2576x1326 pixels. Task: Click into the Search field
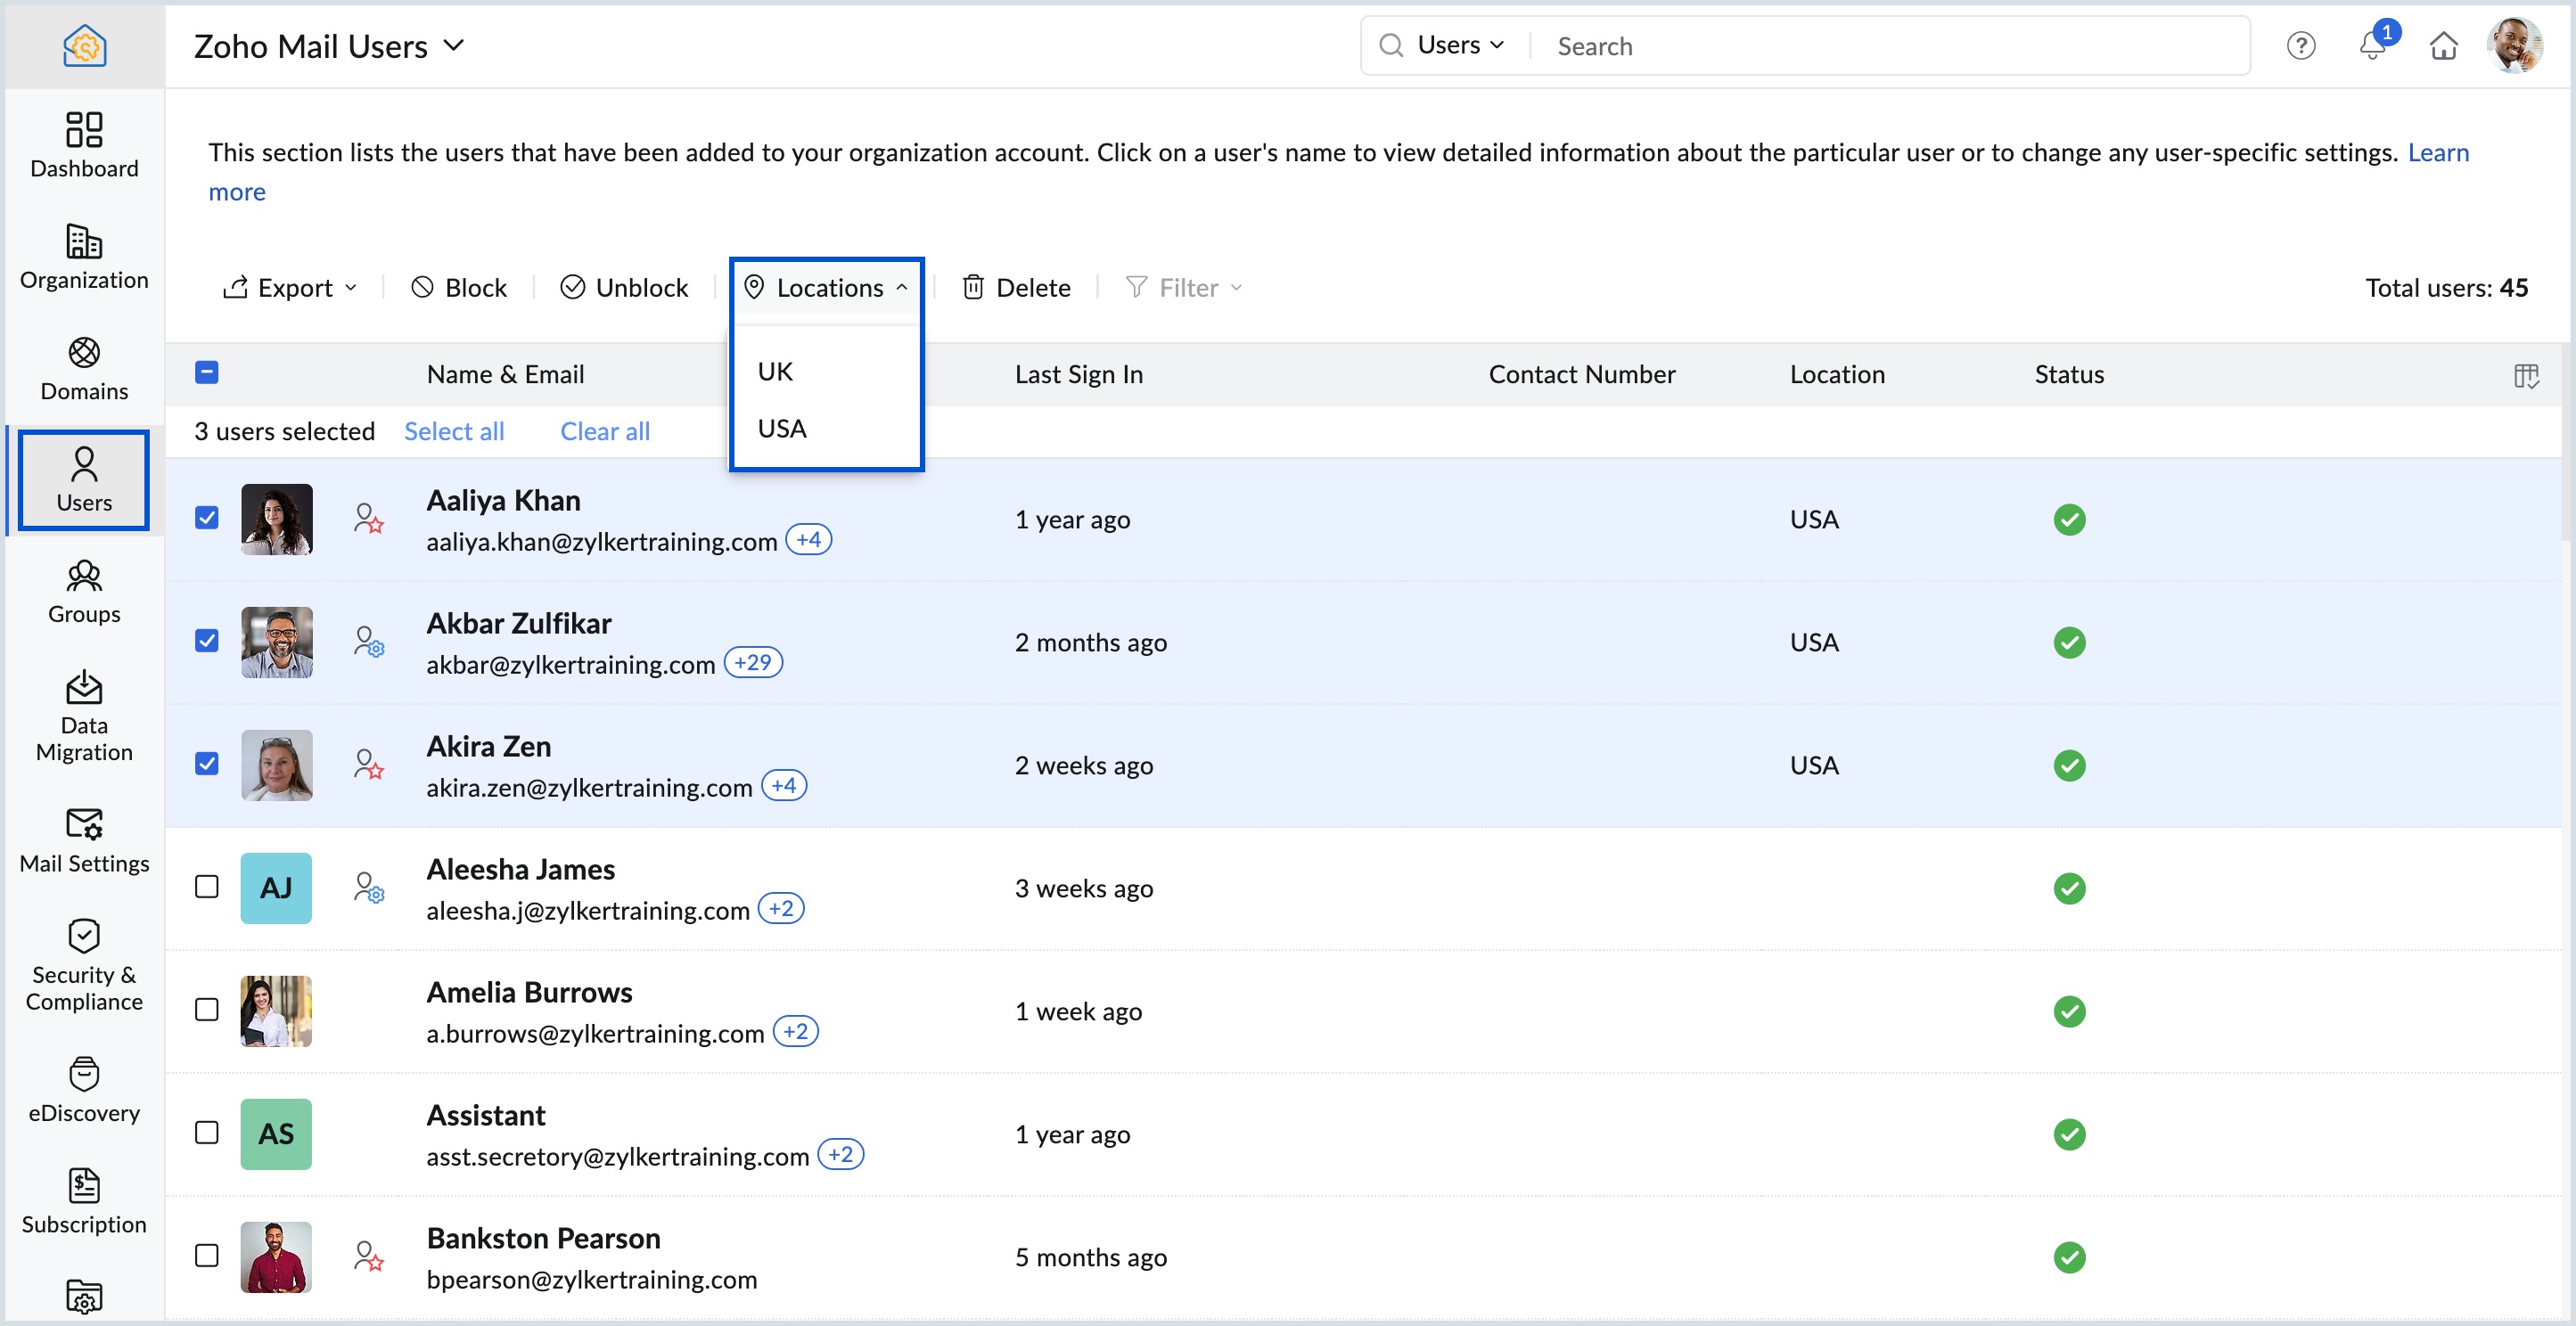[x=1890, y=46]
